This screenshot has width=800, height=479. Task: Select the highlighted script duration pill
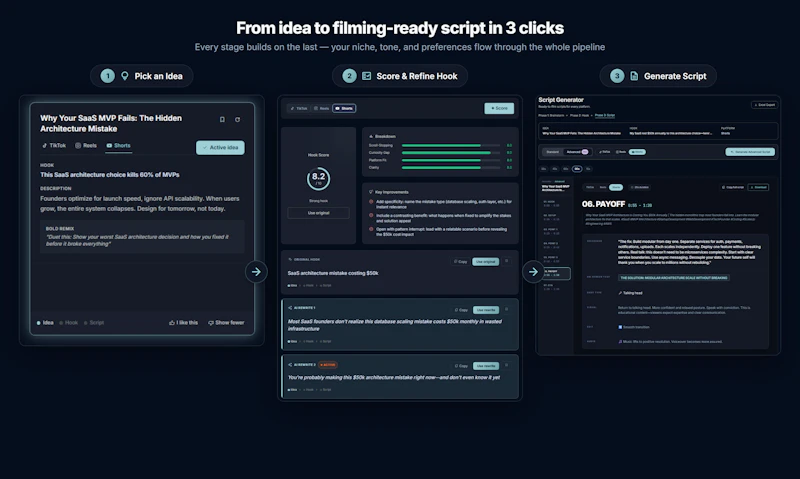577,169
